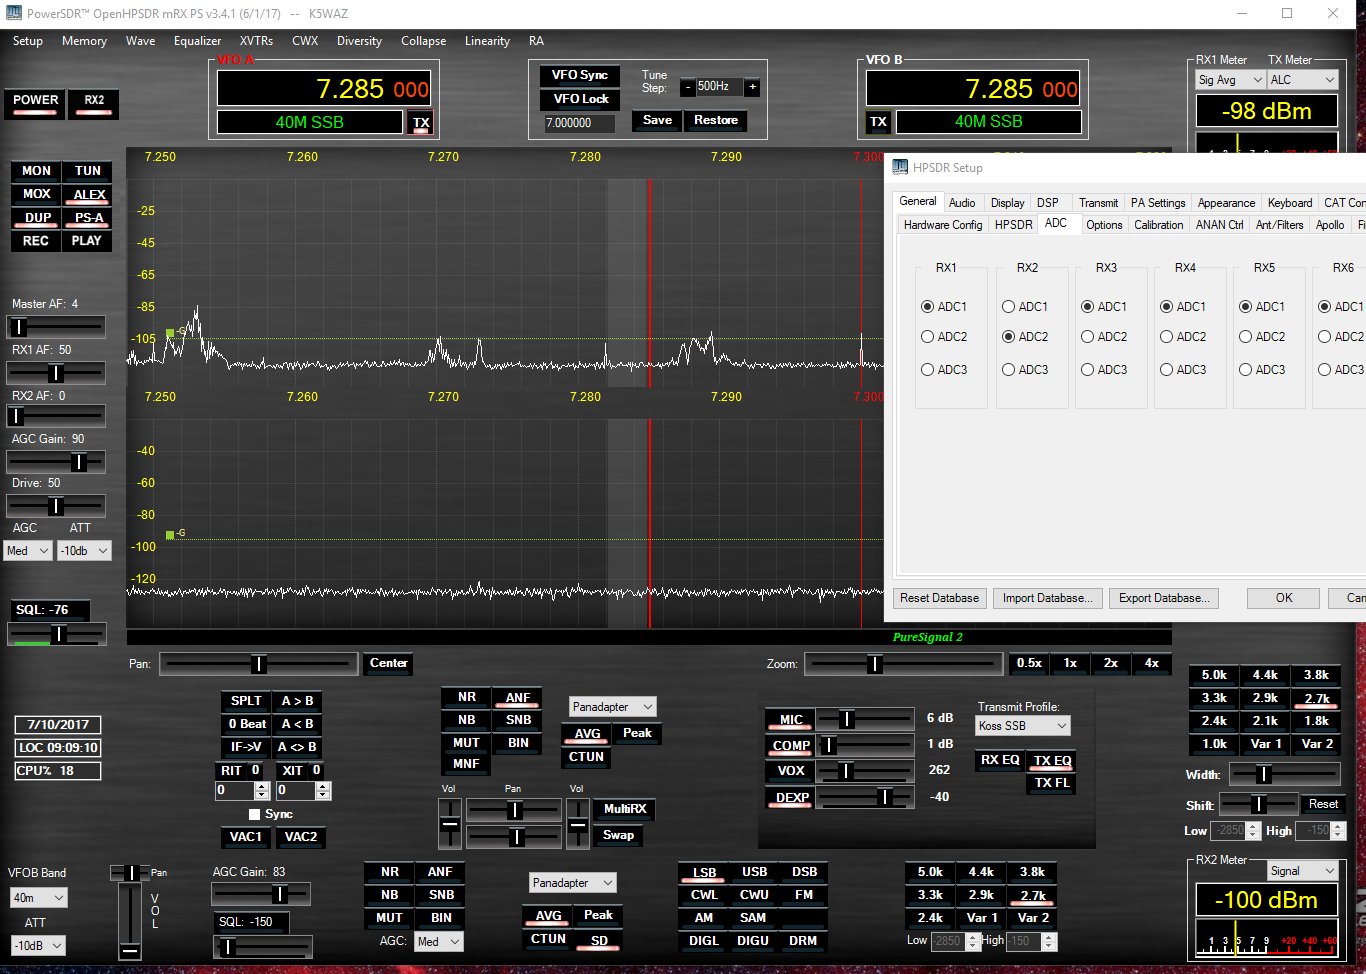Enable the MON monitor button

point(36,171)
